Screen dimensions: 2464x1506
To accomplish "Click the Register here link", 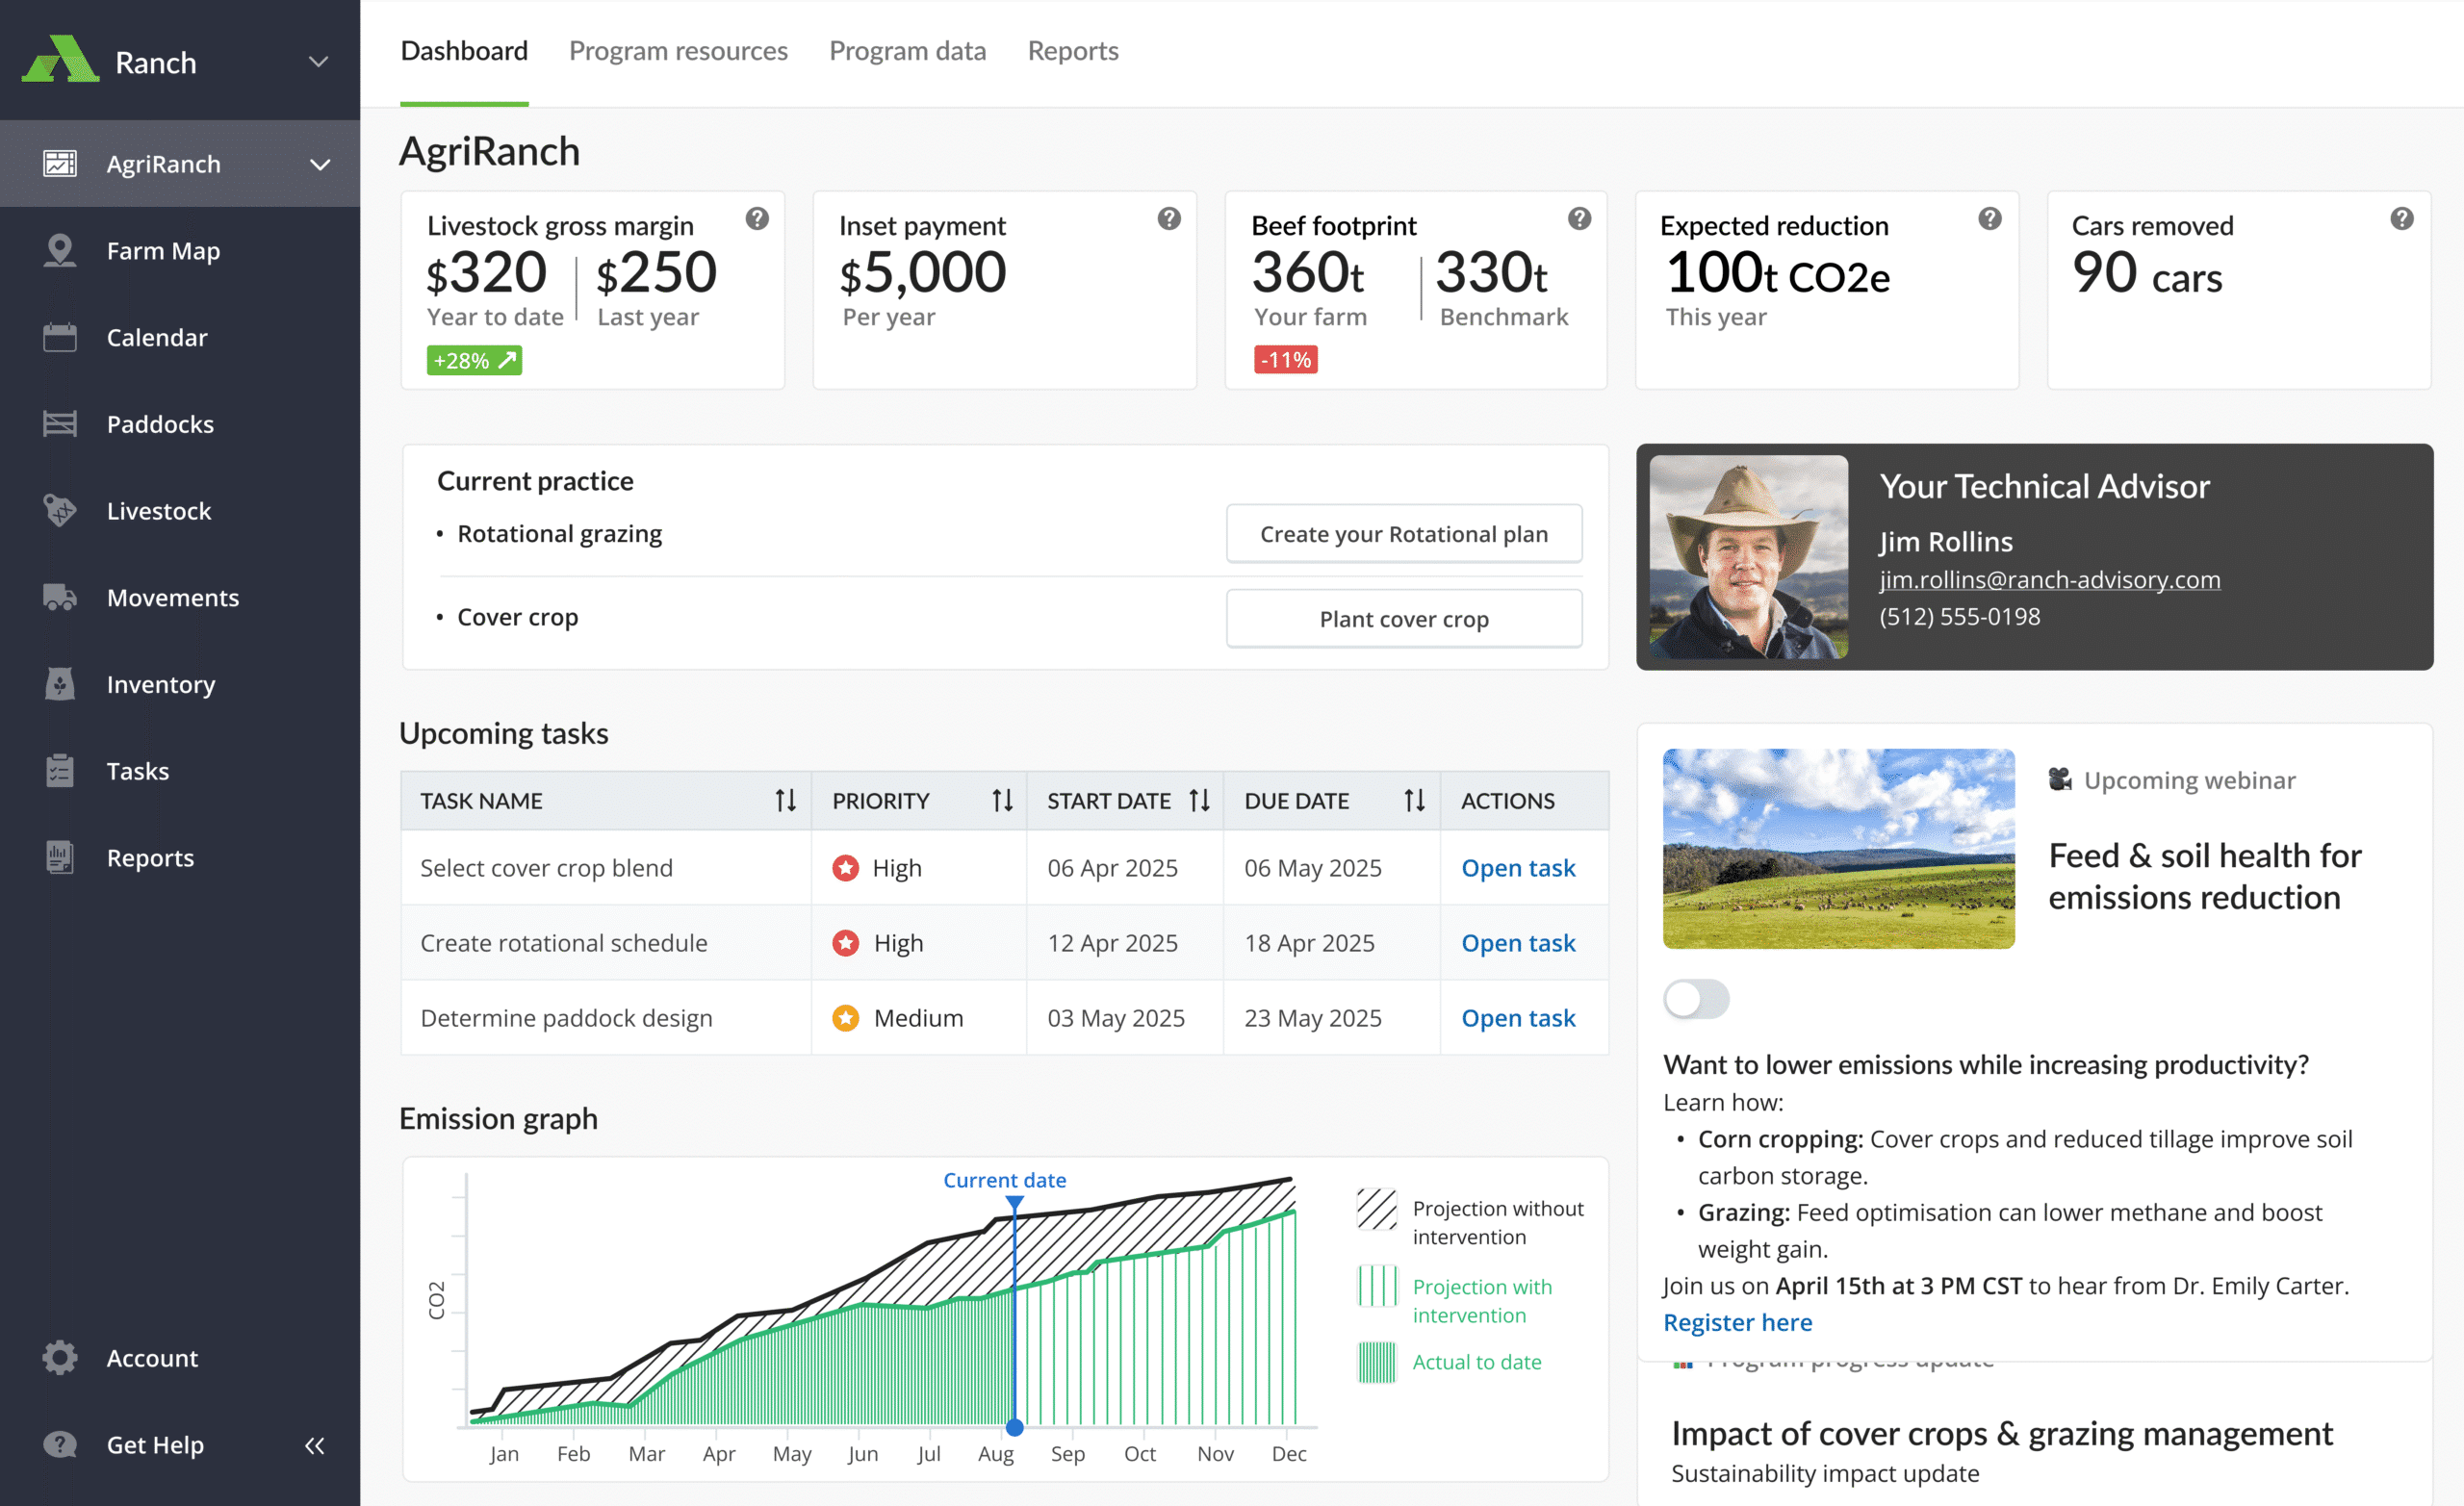I will point(1737,1322).
